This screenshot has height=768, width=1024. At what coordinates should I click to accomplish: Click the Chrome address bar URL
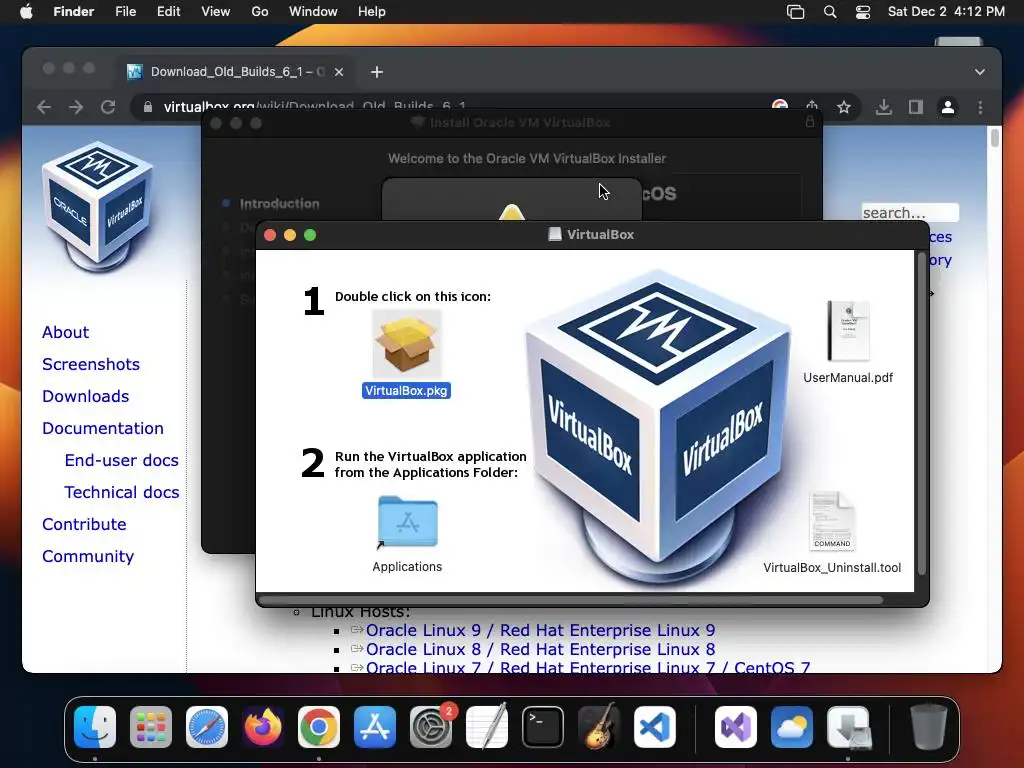[315, 107]
